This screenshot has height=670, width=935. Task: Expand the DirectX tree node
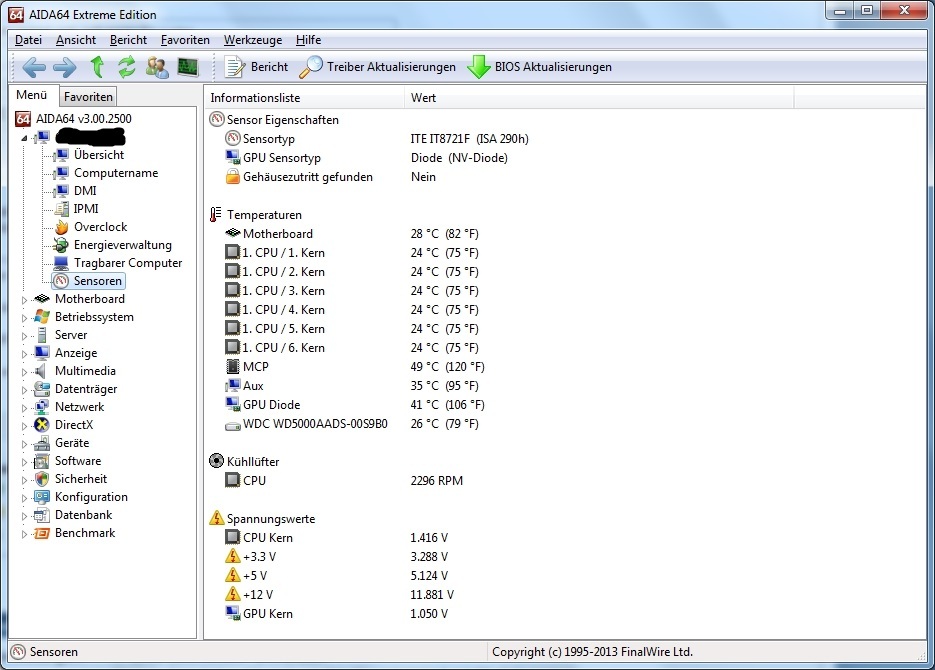pos(24,426)
